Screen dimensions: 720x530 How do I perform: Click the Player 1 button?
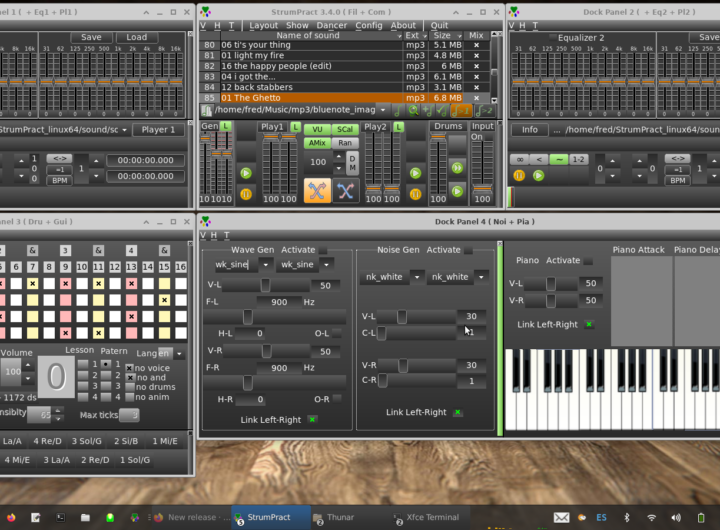point(158,129)
